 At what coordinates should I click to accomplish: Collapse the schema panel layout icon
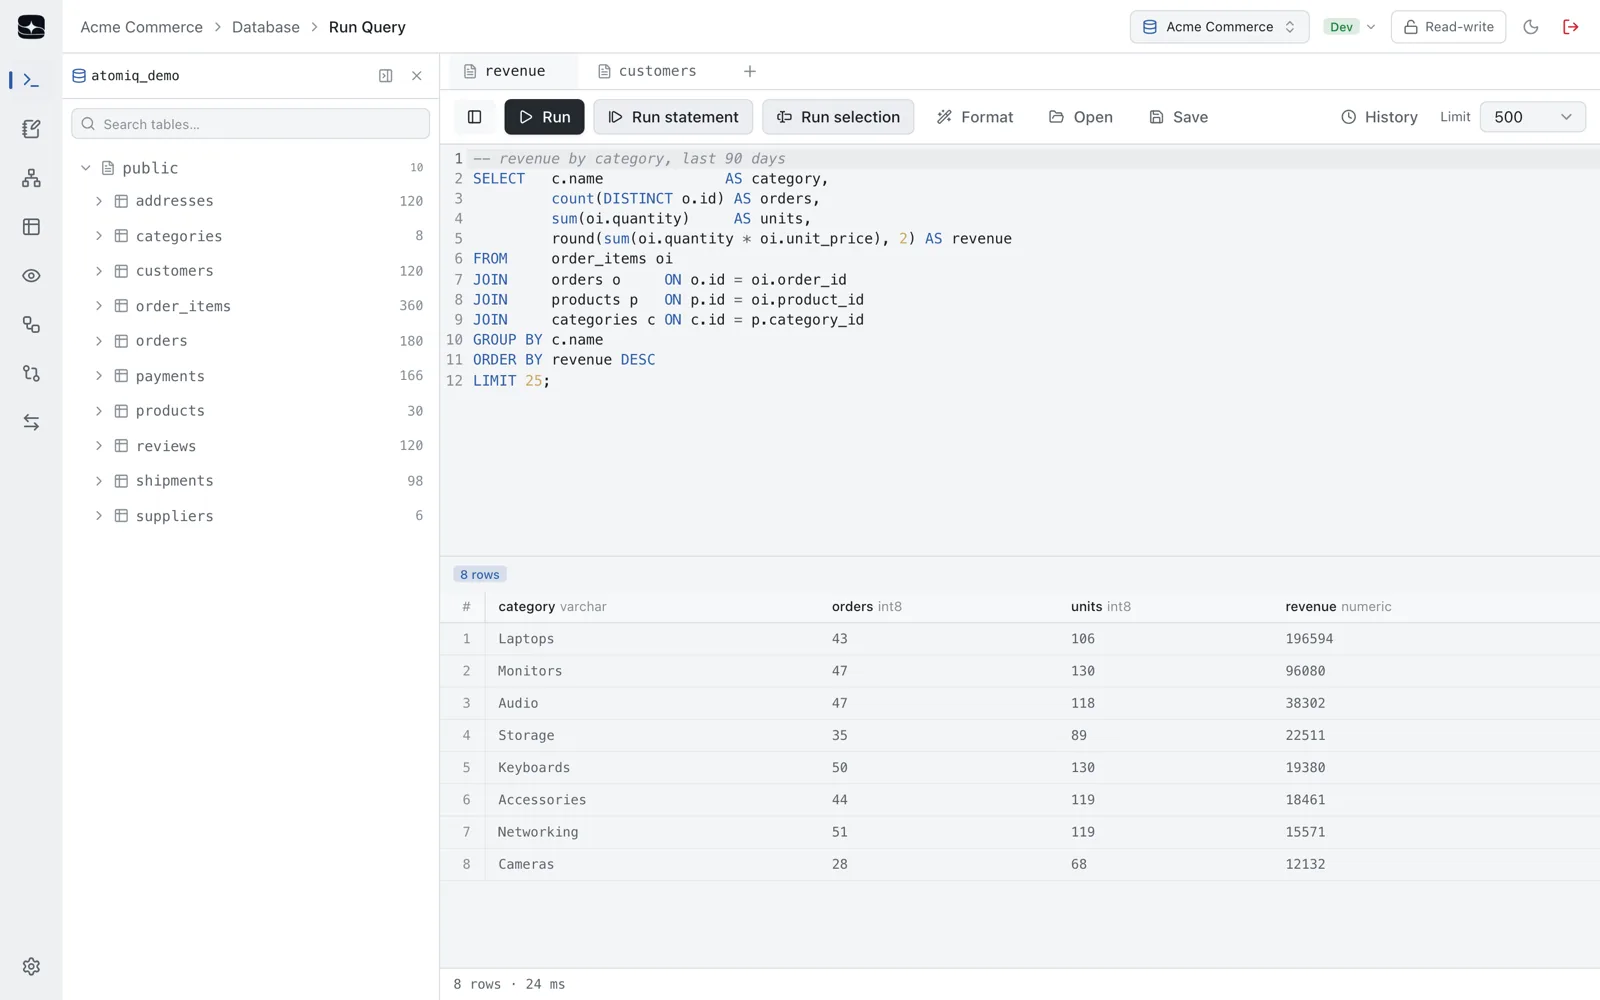tap(386, 76)
